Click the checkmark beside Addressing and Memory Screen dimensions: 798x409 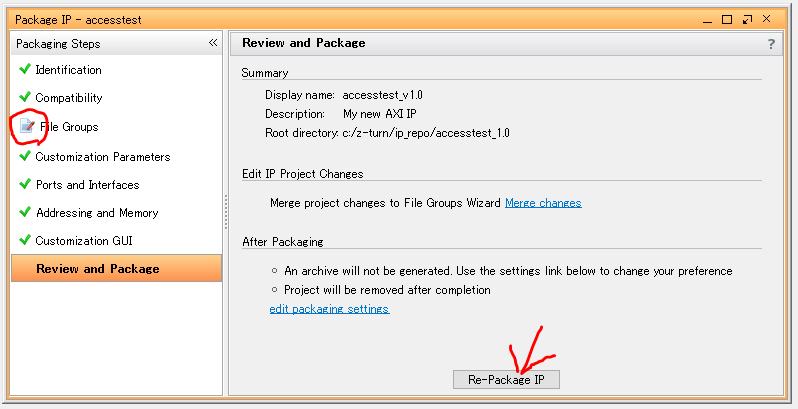pyautogui.click(x=24, y=212)
